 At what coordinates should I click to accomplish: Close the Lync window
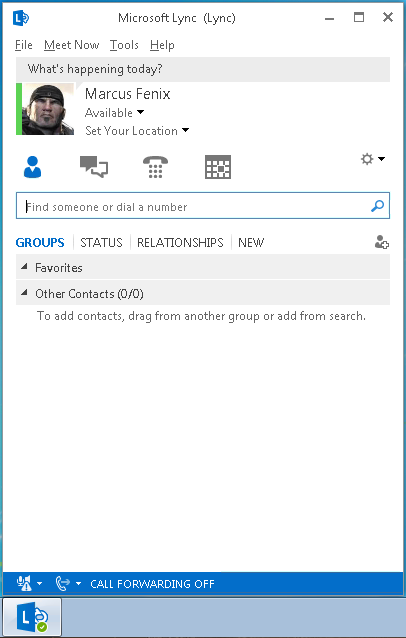coord(388,17)
